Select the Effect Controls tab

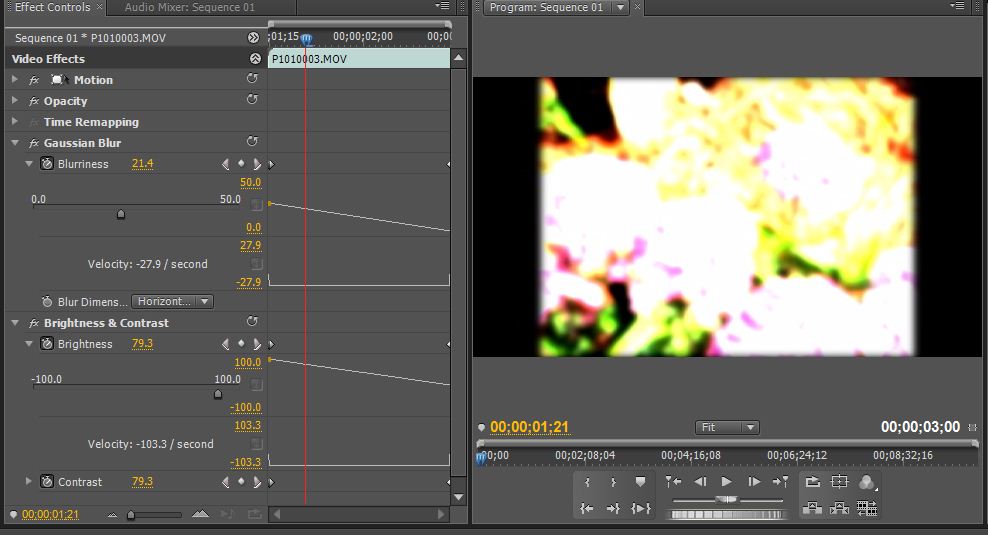pos(52,8)
